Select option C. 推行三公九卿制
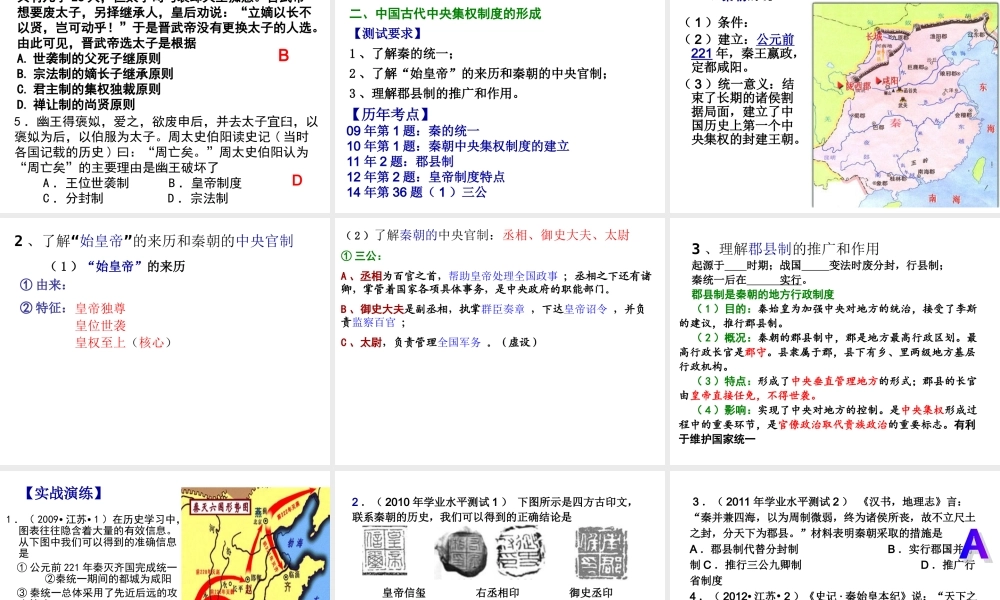1000x600 pixels. [752, 564]
